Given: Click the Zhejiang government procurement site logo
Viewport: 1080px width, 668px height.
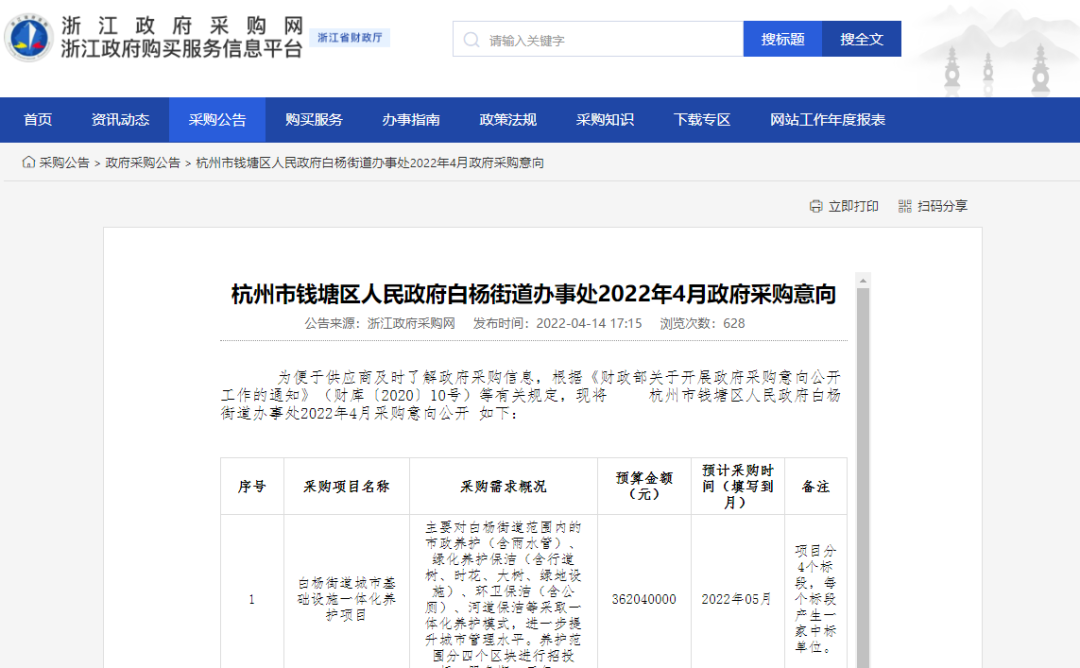Looking at the screenshot, I should pyautogui.click(x=29, y=38).
